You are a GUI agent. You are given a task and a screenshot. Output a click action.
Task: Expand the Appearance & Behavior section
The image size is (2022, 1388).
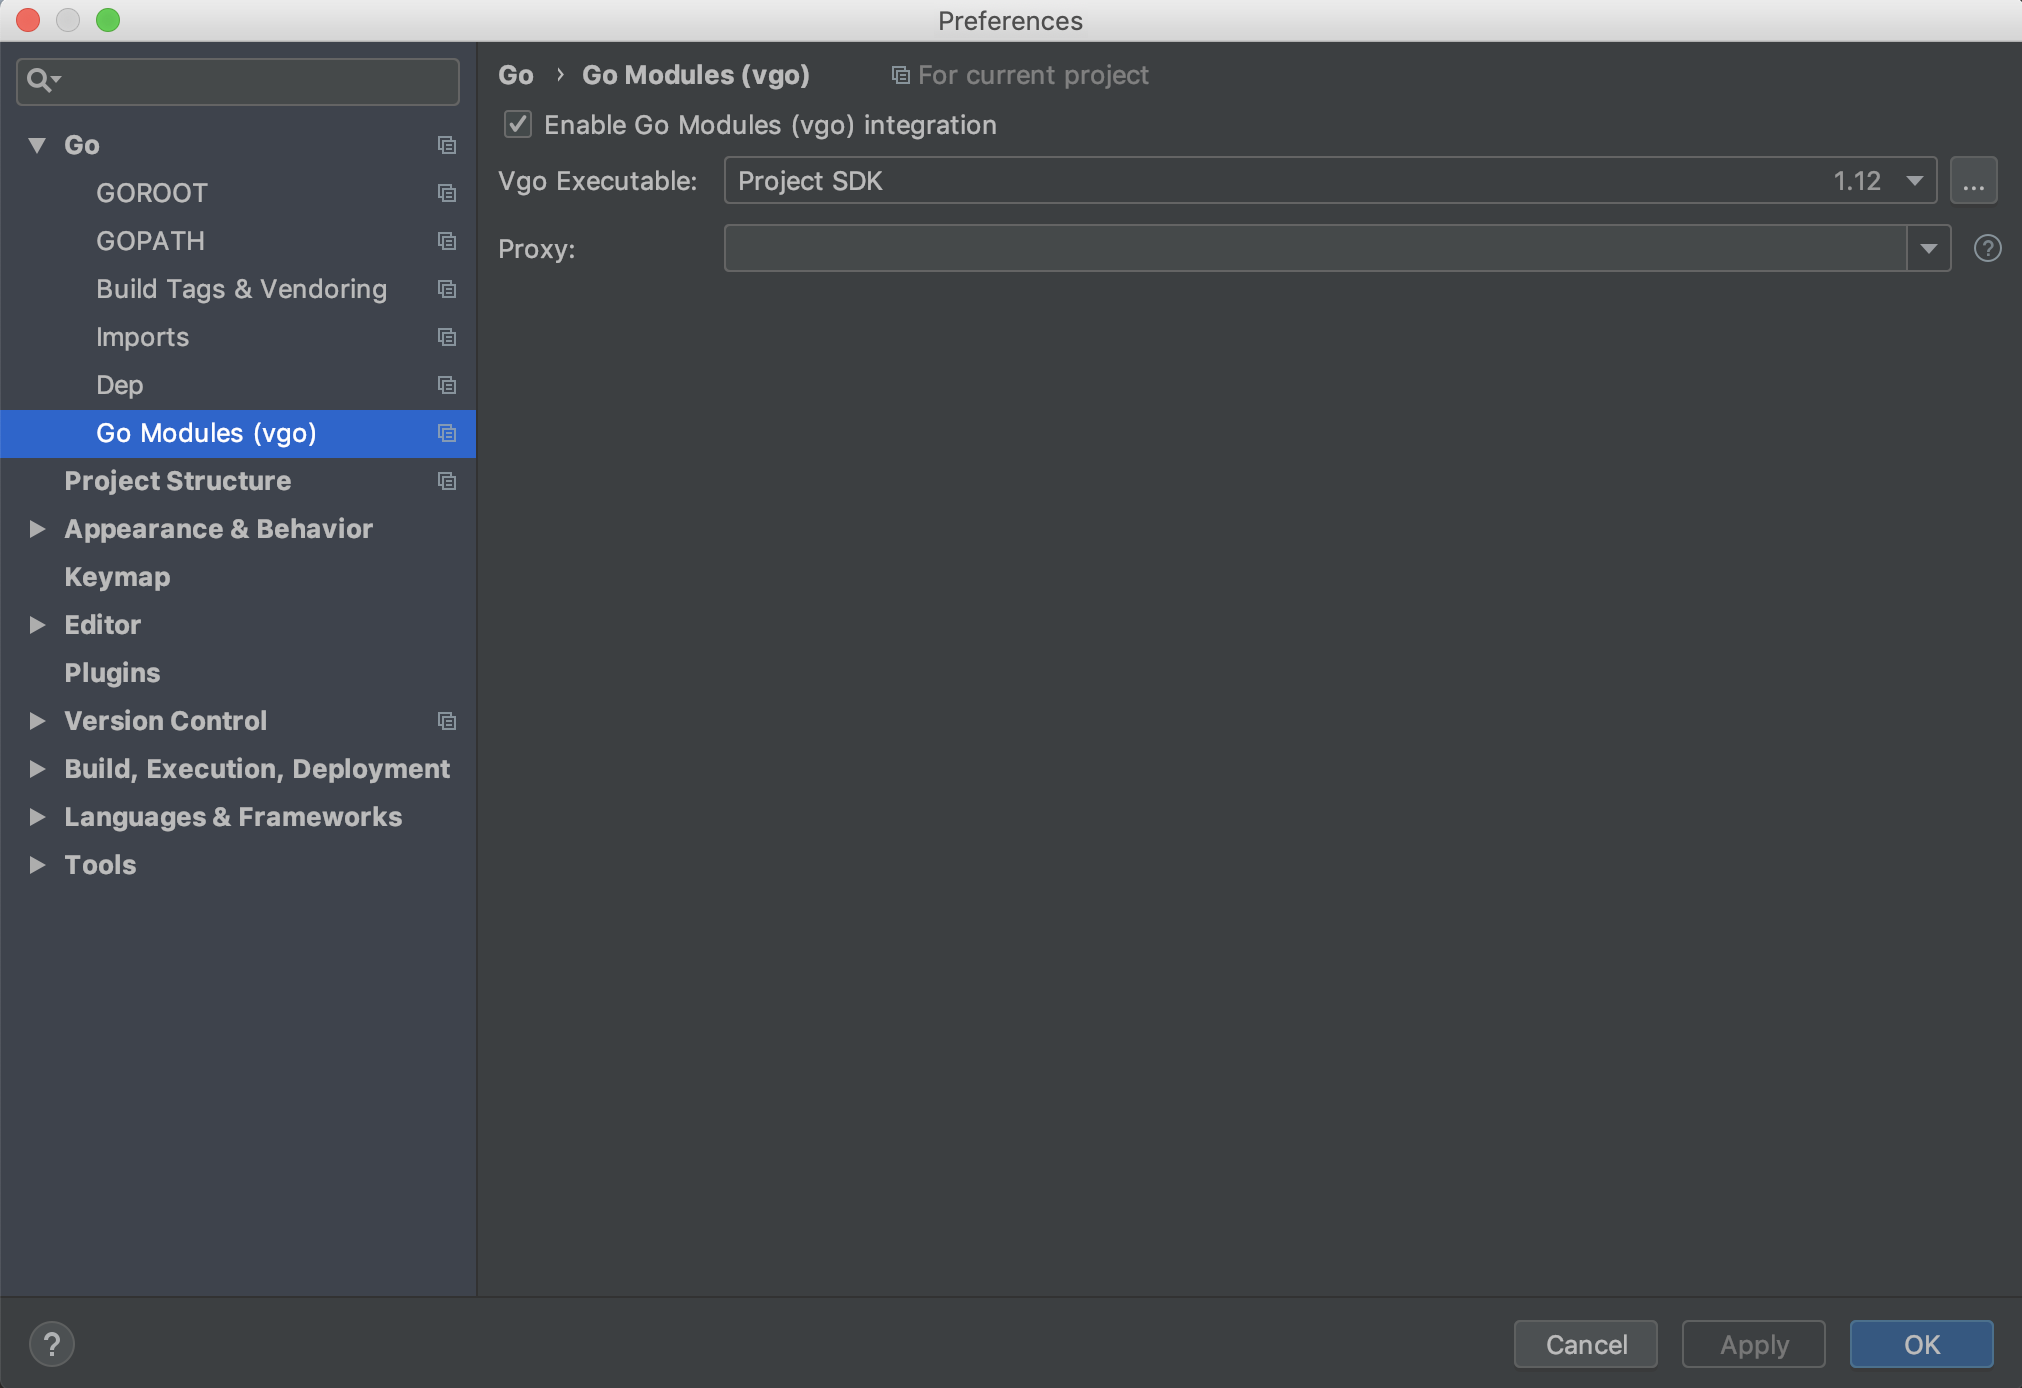[37, 529]
